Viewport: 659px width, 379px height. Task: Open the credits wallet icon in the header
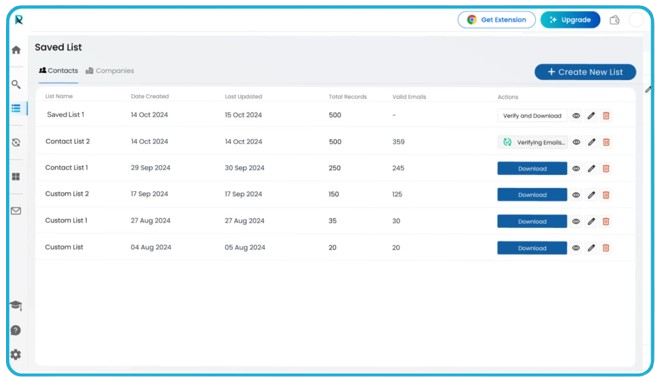click(614, 20)
